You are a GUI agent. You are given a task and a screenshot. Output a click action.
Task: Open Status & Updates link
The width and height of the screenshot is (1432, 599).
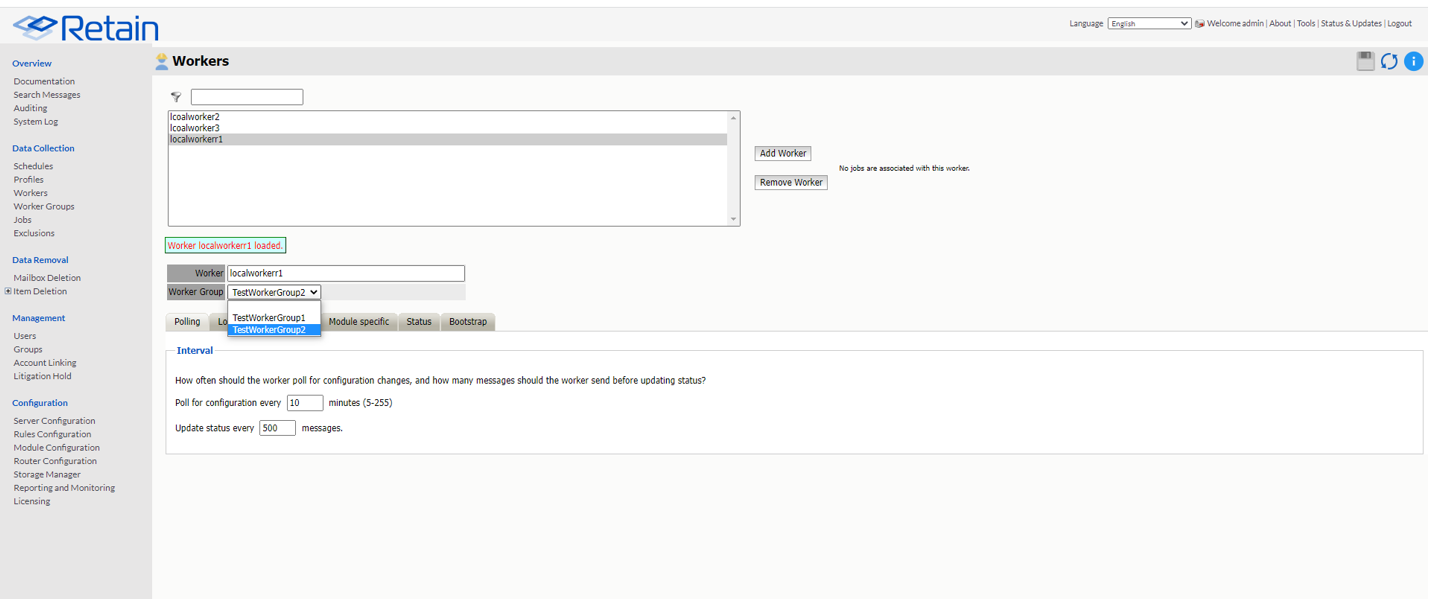click(1351, 23)
